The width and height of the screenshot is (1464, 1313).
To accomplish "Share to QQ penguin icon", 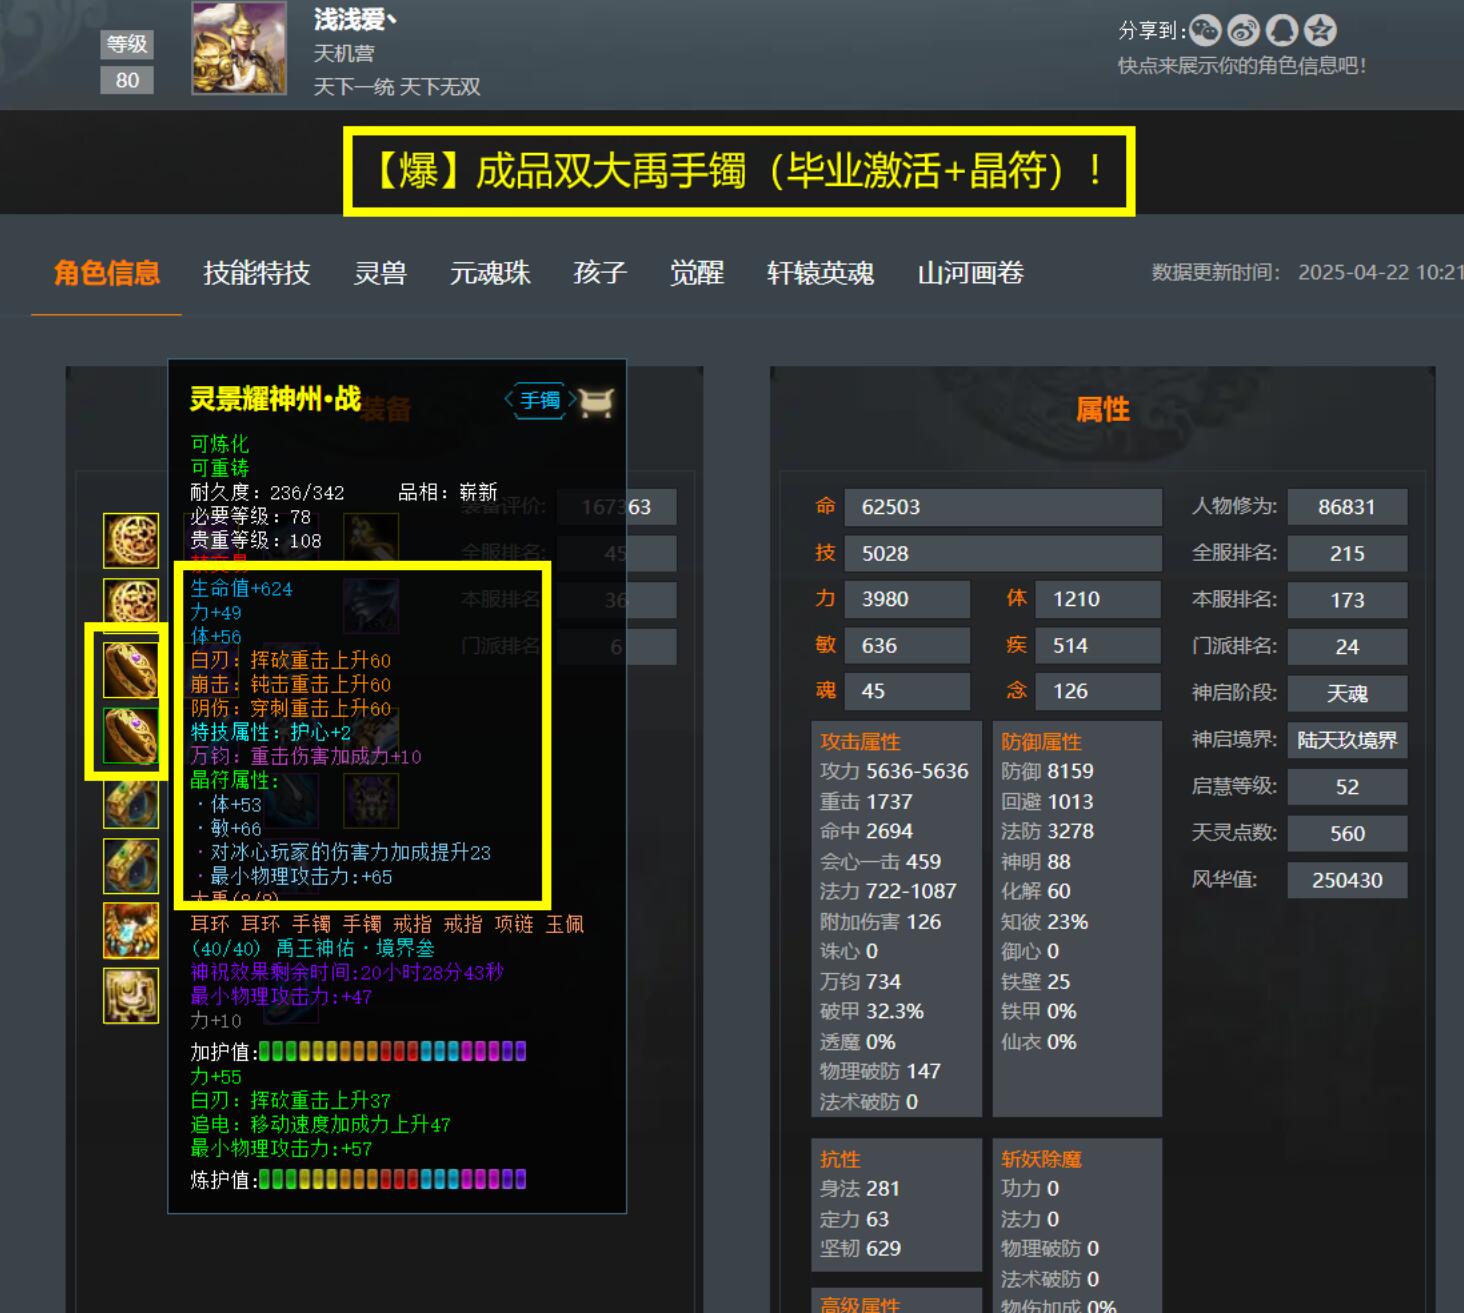I will 1282,31.
